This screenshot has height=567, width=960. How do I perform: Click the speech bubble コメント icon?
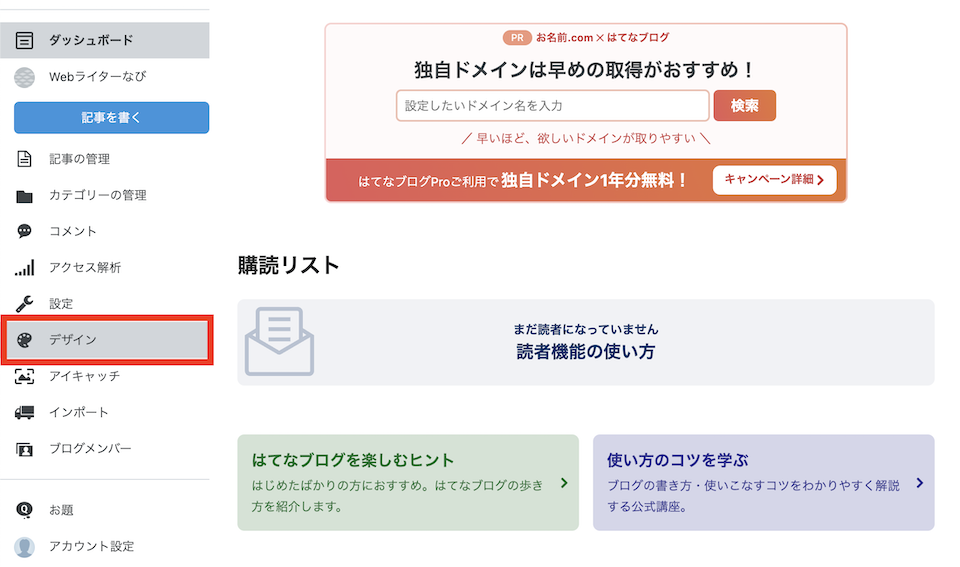tap(25, 232)
